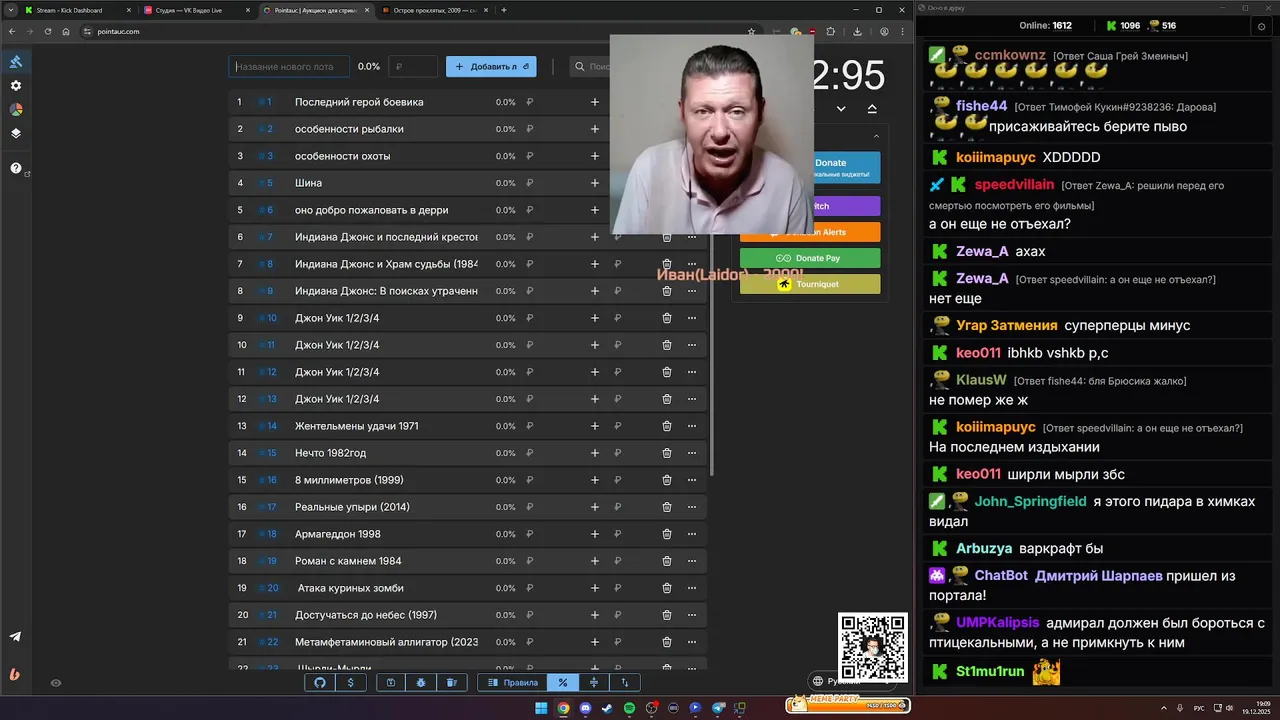Open chat settings gear in Kick chat window
Viewport: 1280px width, 720px height.
pos(1261,26)
